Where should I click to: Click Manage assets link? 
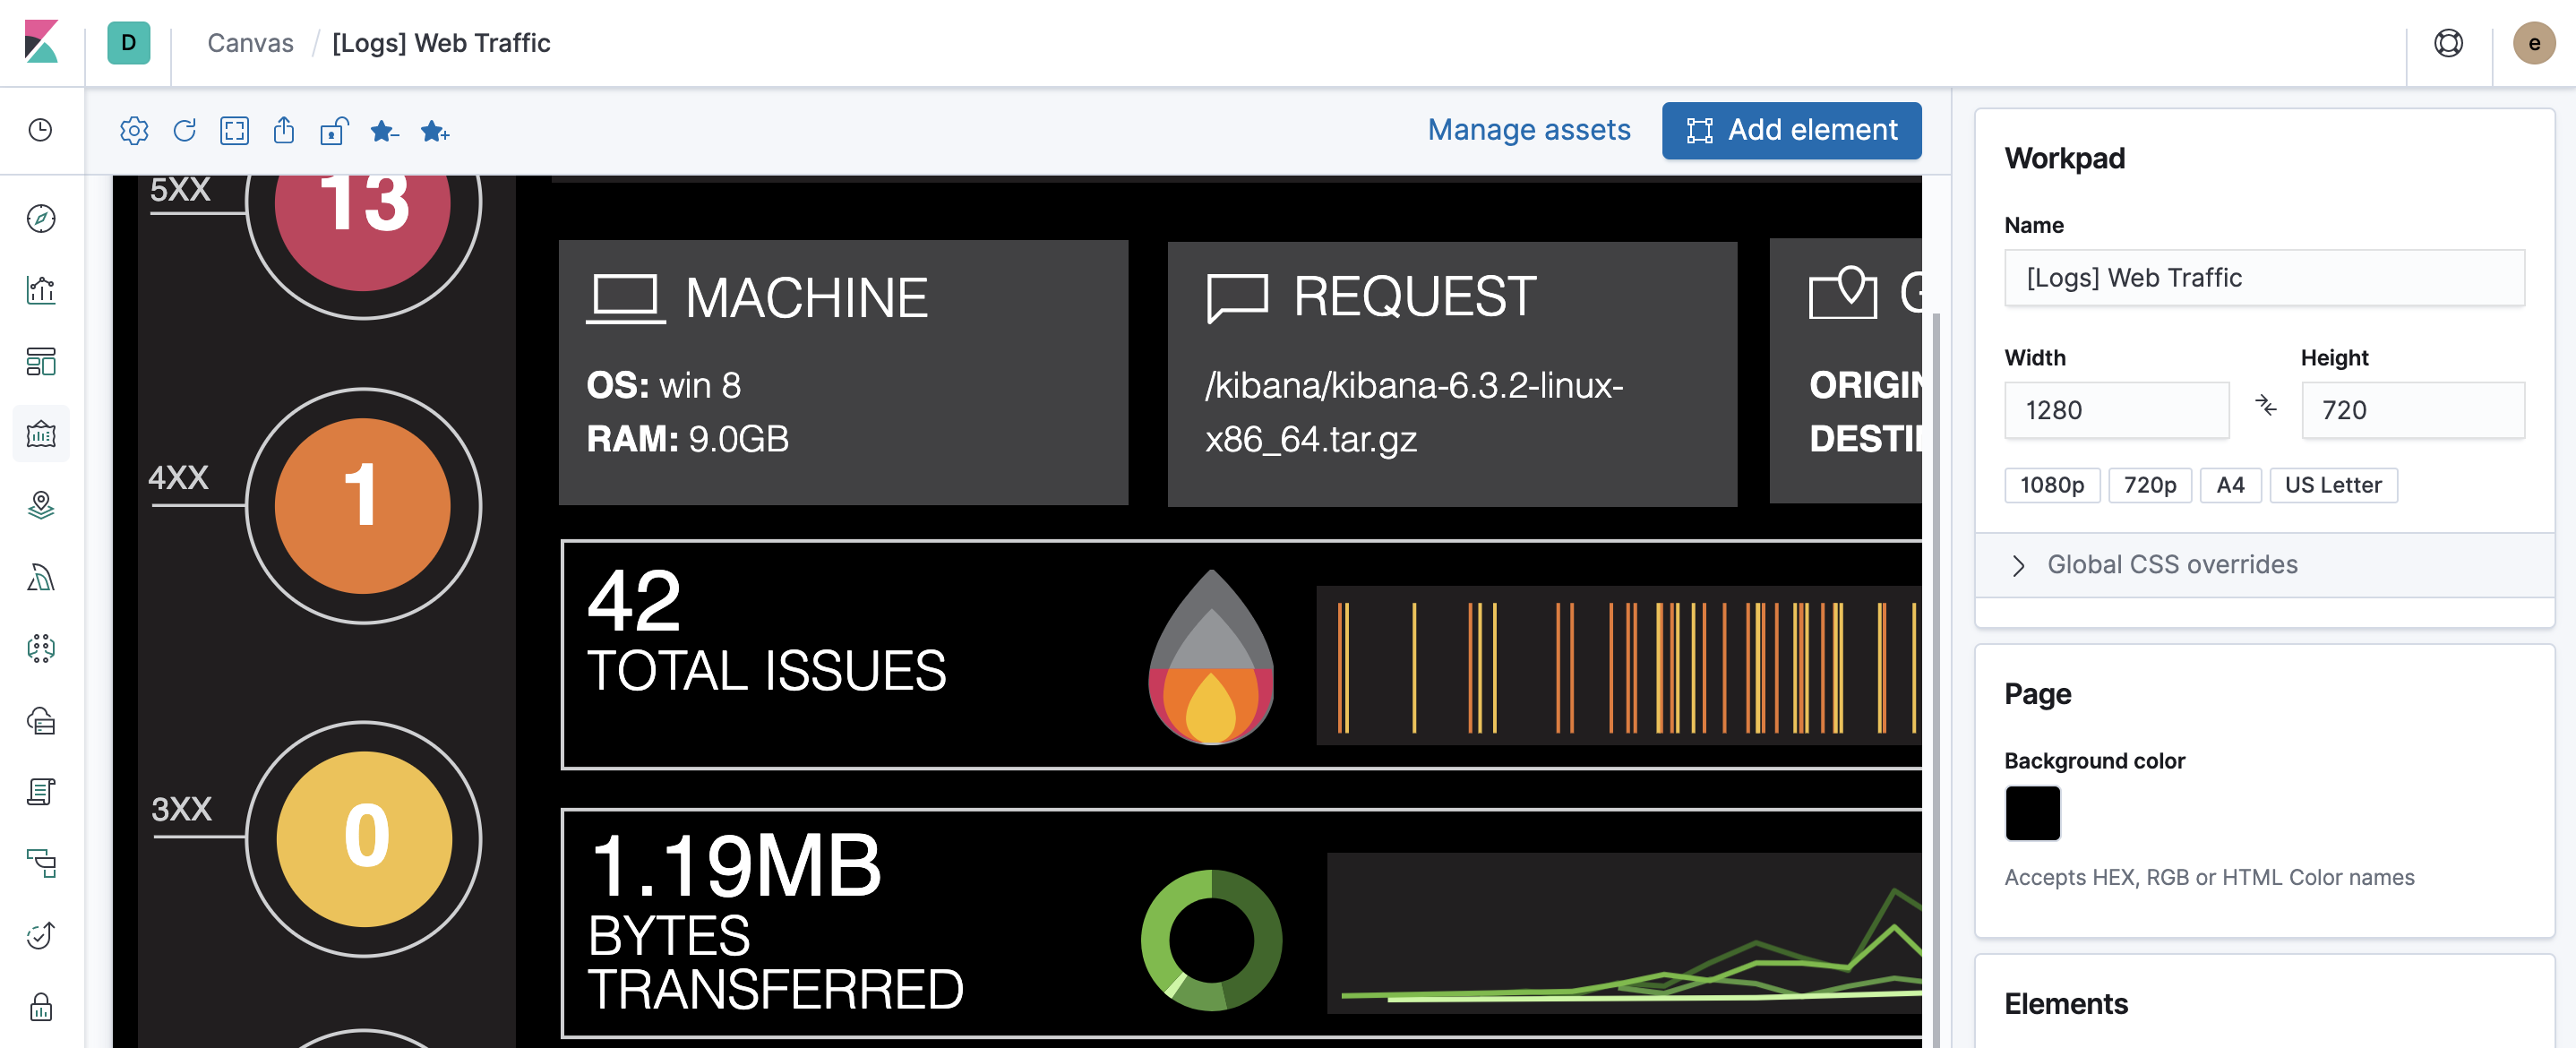click(1528, 130)
